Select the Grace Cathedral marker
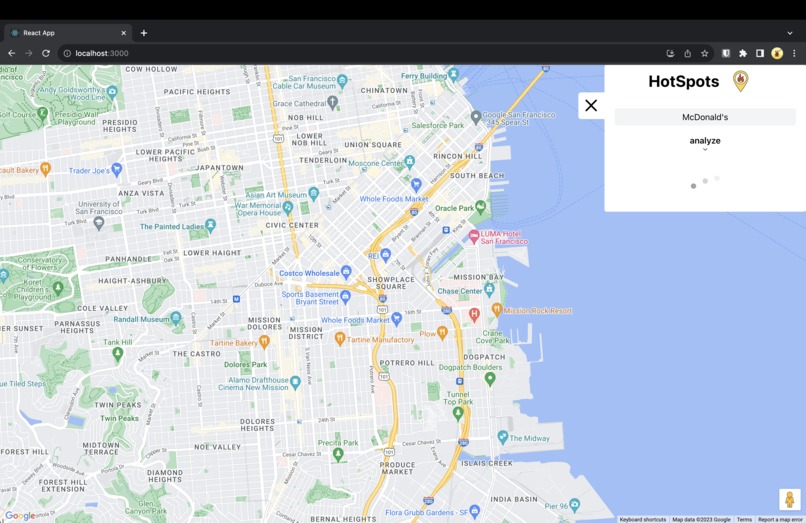Viewport: 806px width, 523px height. click(333, 102)
